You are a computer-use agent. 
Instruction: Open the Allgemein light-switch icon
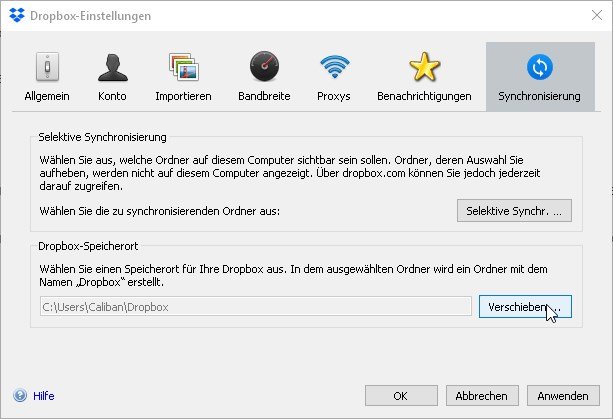(x=47, y=67)
